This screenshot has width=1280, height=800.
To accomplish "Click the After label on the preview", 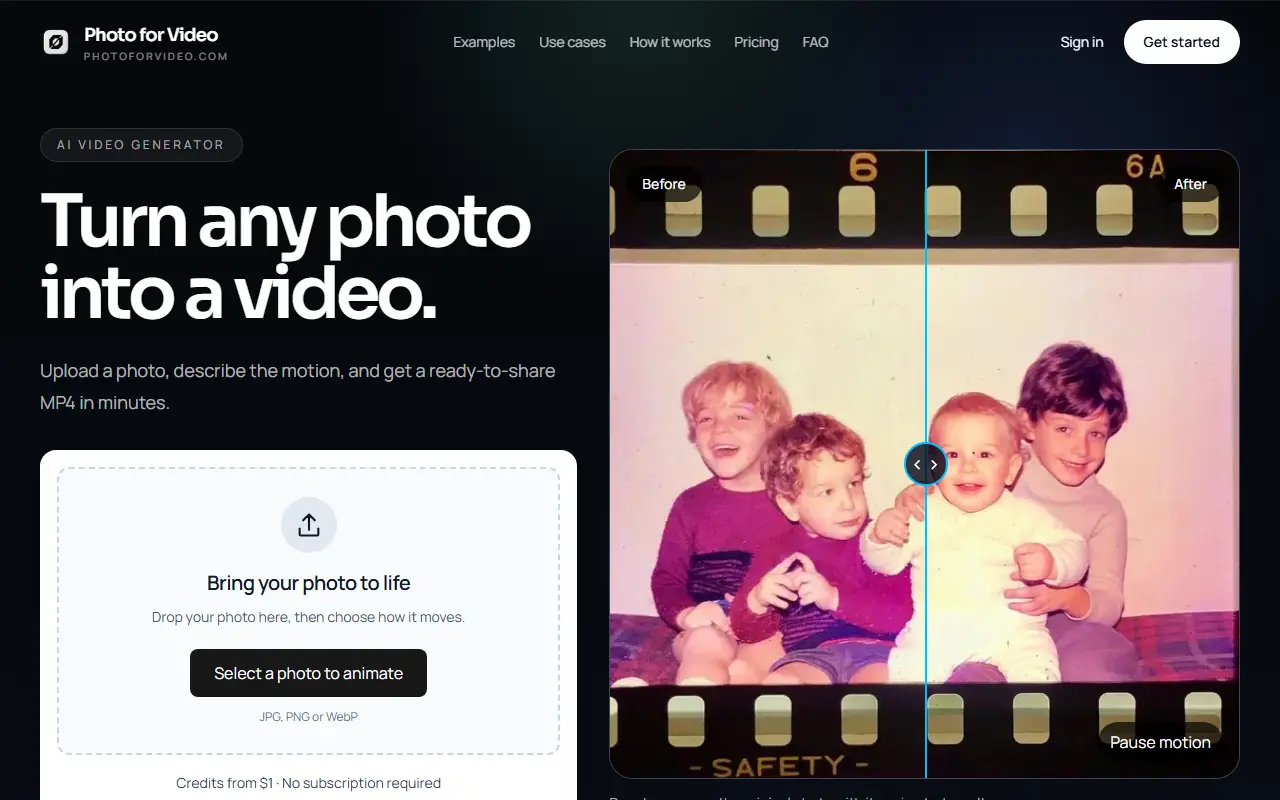I will pos(1190,184).
